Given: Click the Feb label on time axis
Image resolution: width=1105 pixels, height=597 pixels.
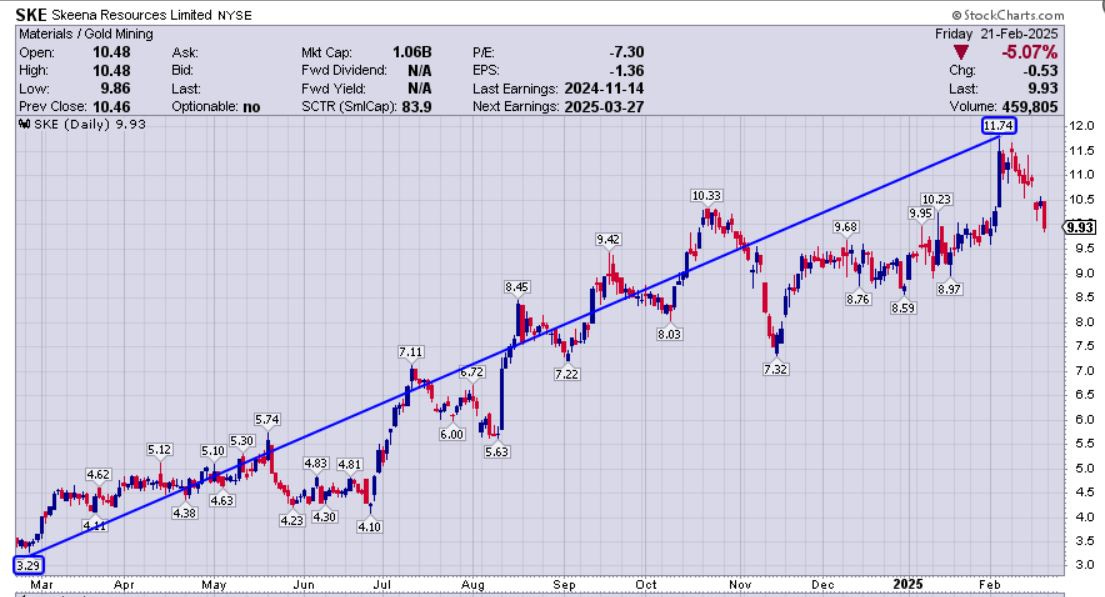Looking at the screenshot, I should click(x=989, y=585).
